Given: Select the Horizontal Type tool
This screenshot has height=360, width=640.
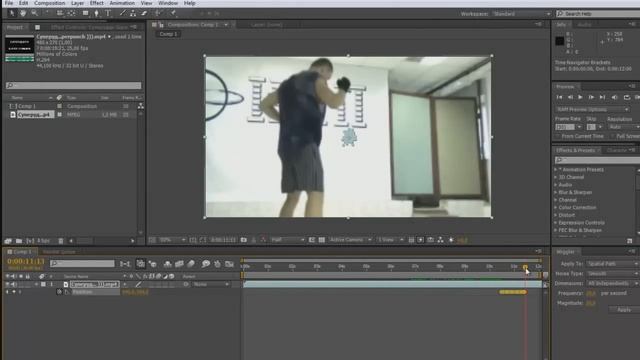Looking at the screenshot, I should click(108, 13).
